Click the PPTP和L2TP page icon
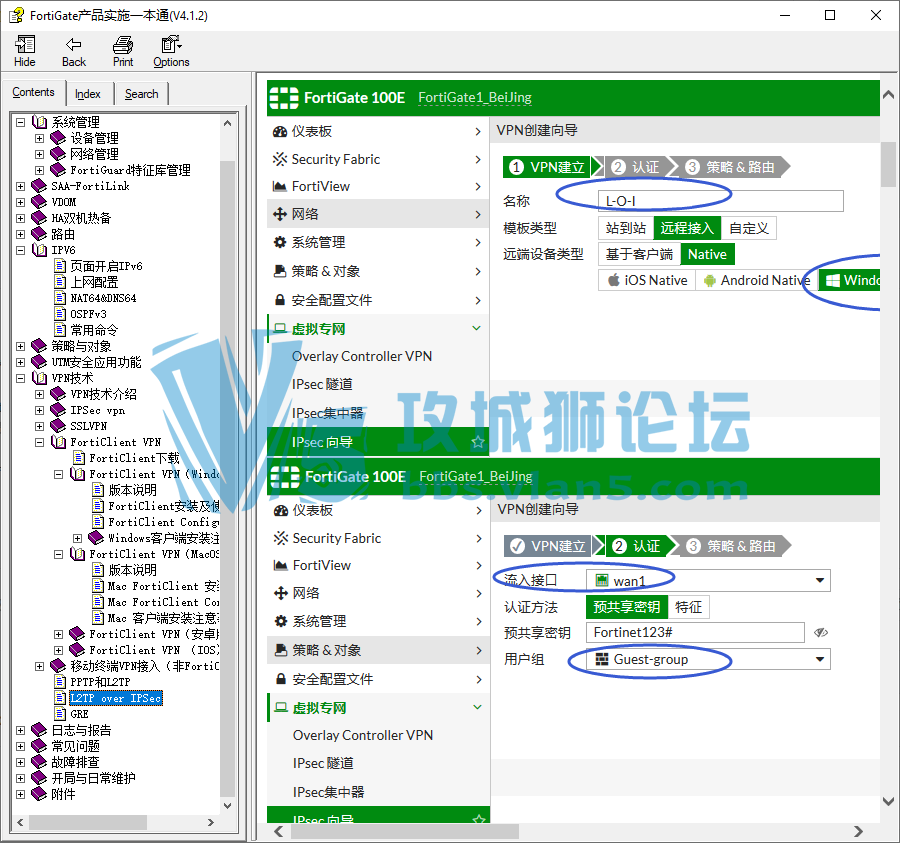Screen dimensions: 900x843 click(x=60, y=682)
